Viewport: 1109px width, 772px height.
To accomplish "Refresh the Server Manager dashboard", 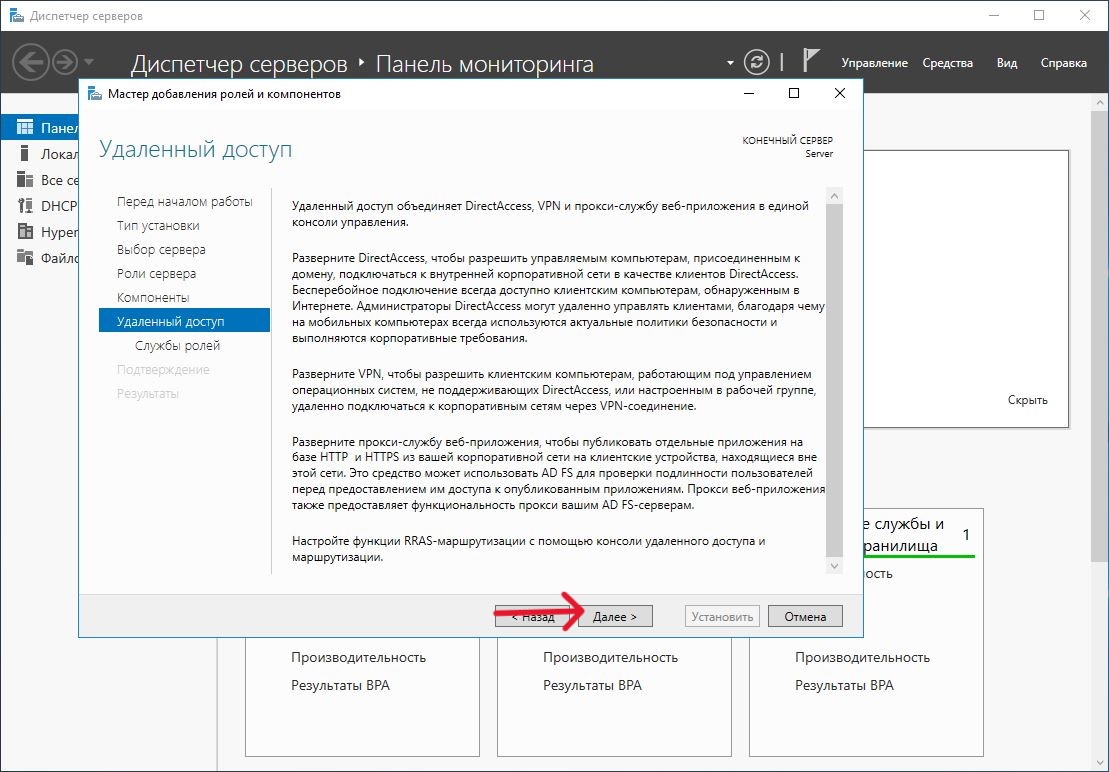I will (x=759, y=62).
